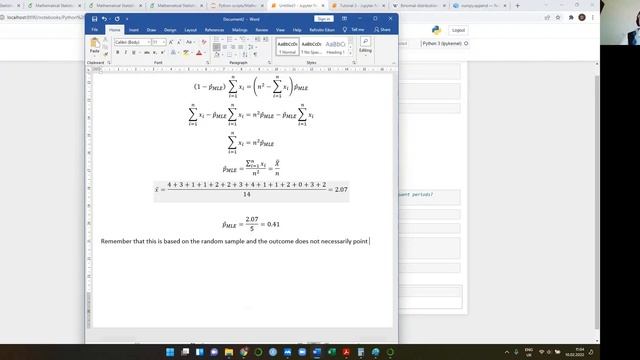This screenshot has width=640, height=360.
Task: Undo the last action in Word
Action: pos(104,19)
